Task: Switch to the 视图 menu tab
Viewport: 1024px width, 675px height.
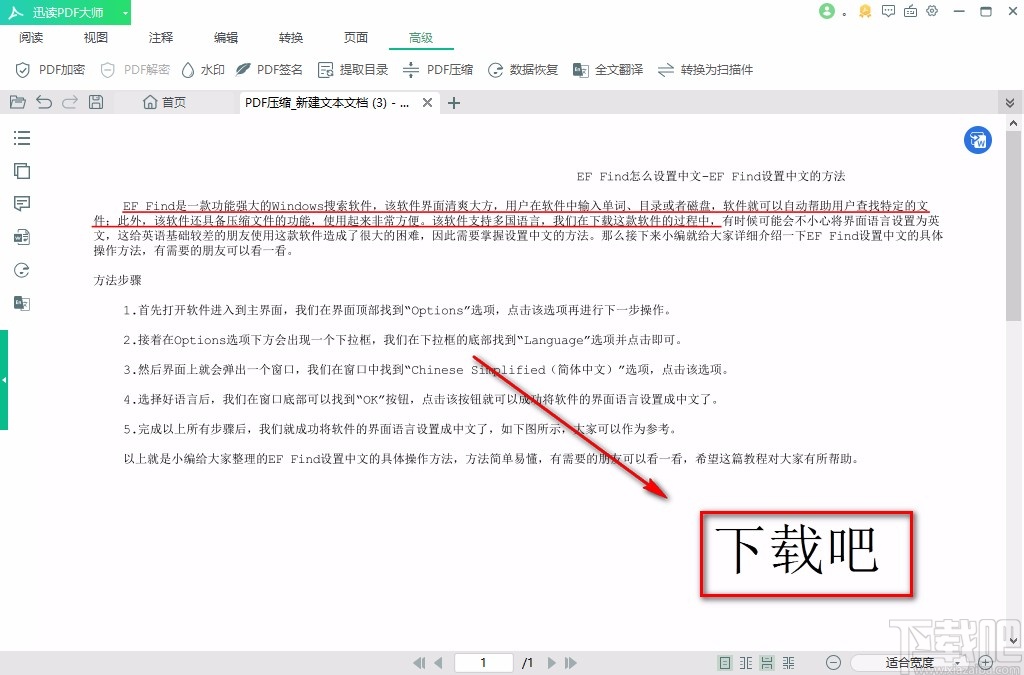Action: coord(95,38)
